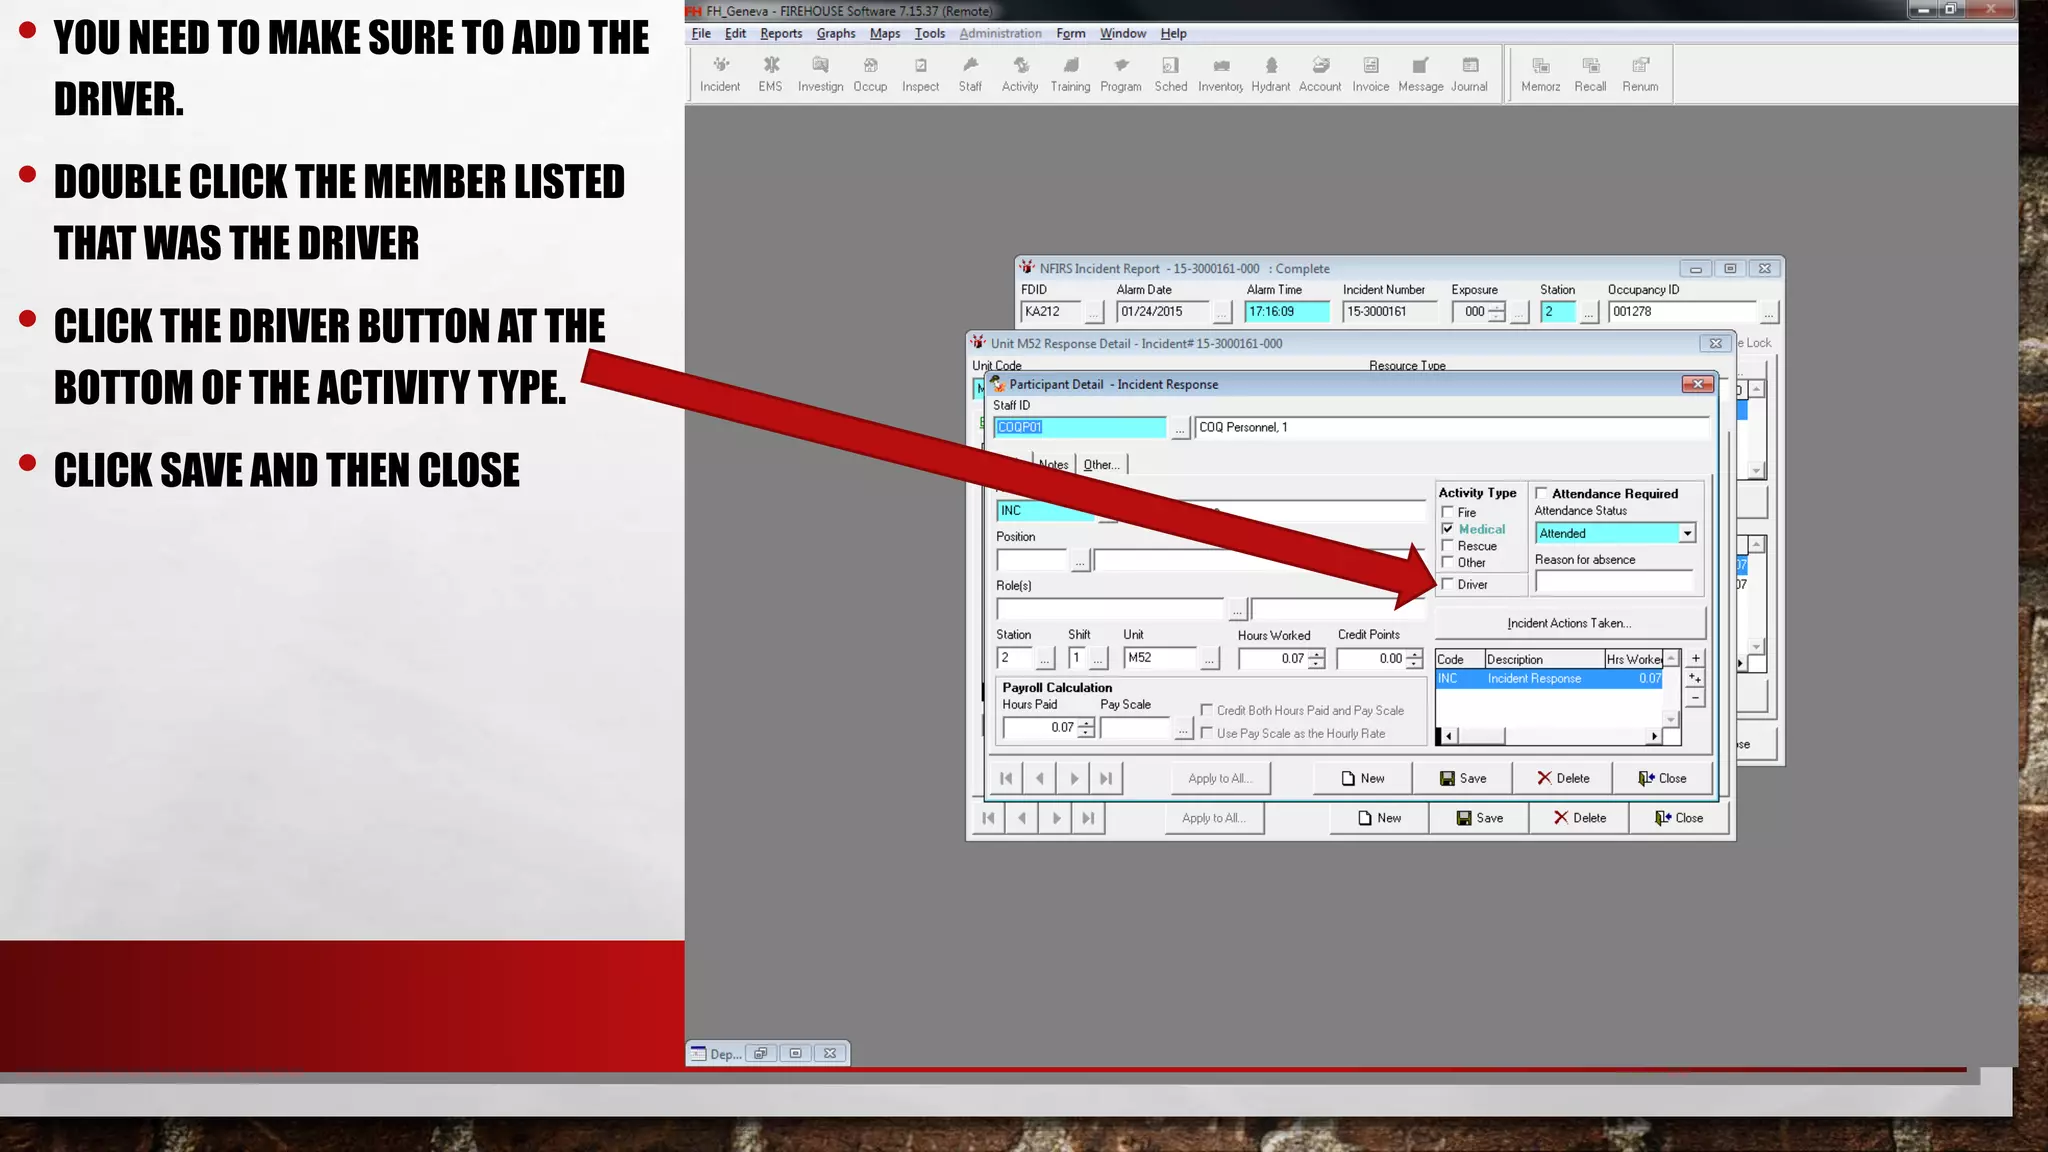Click the Journal toolbar icon

[x=1469, y=74]
